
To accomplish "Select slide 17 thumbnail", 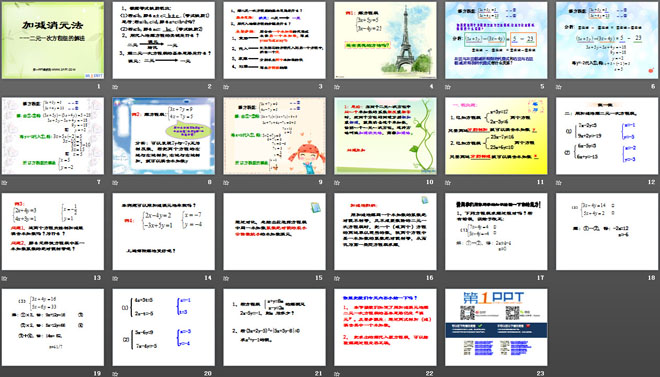I will [496, 231].
